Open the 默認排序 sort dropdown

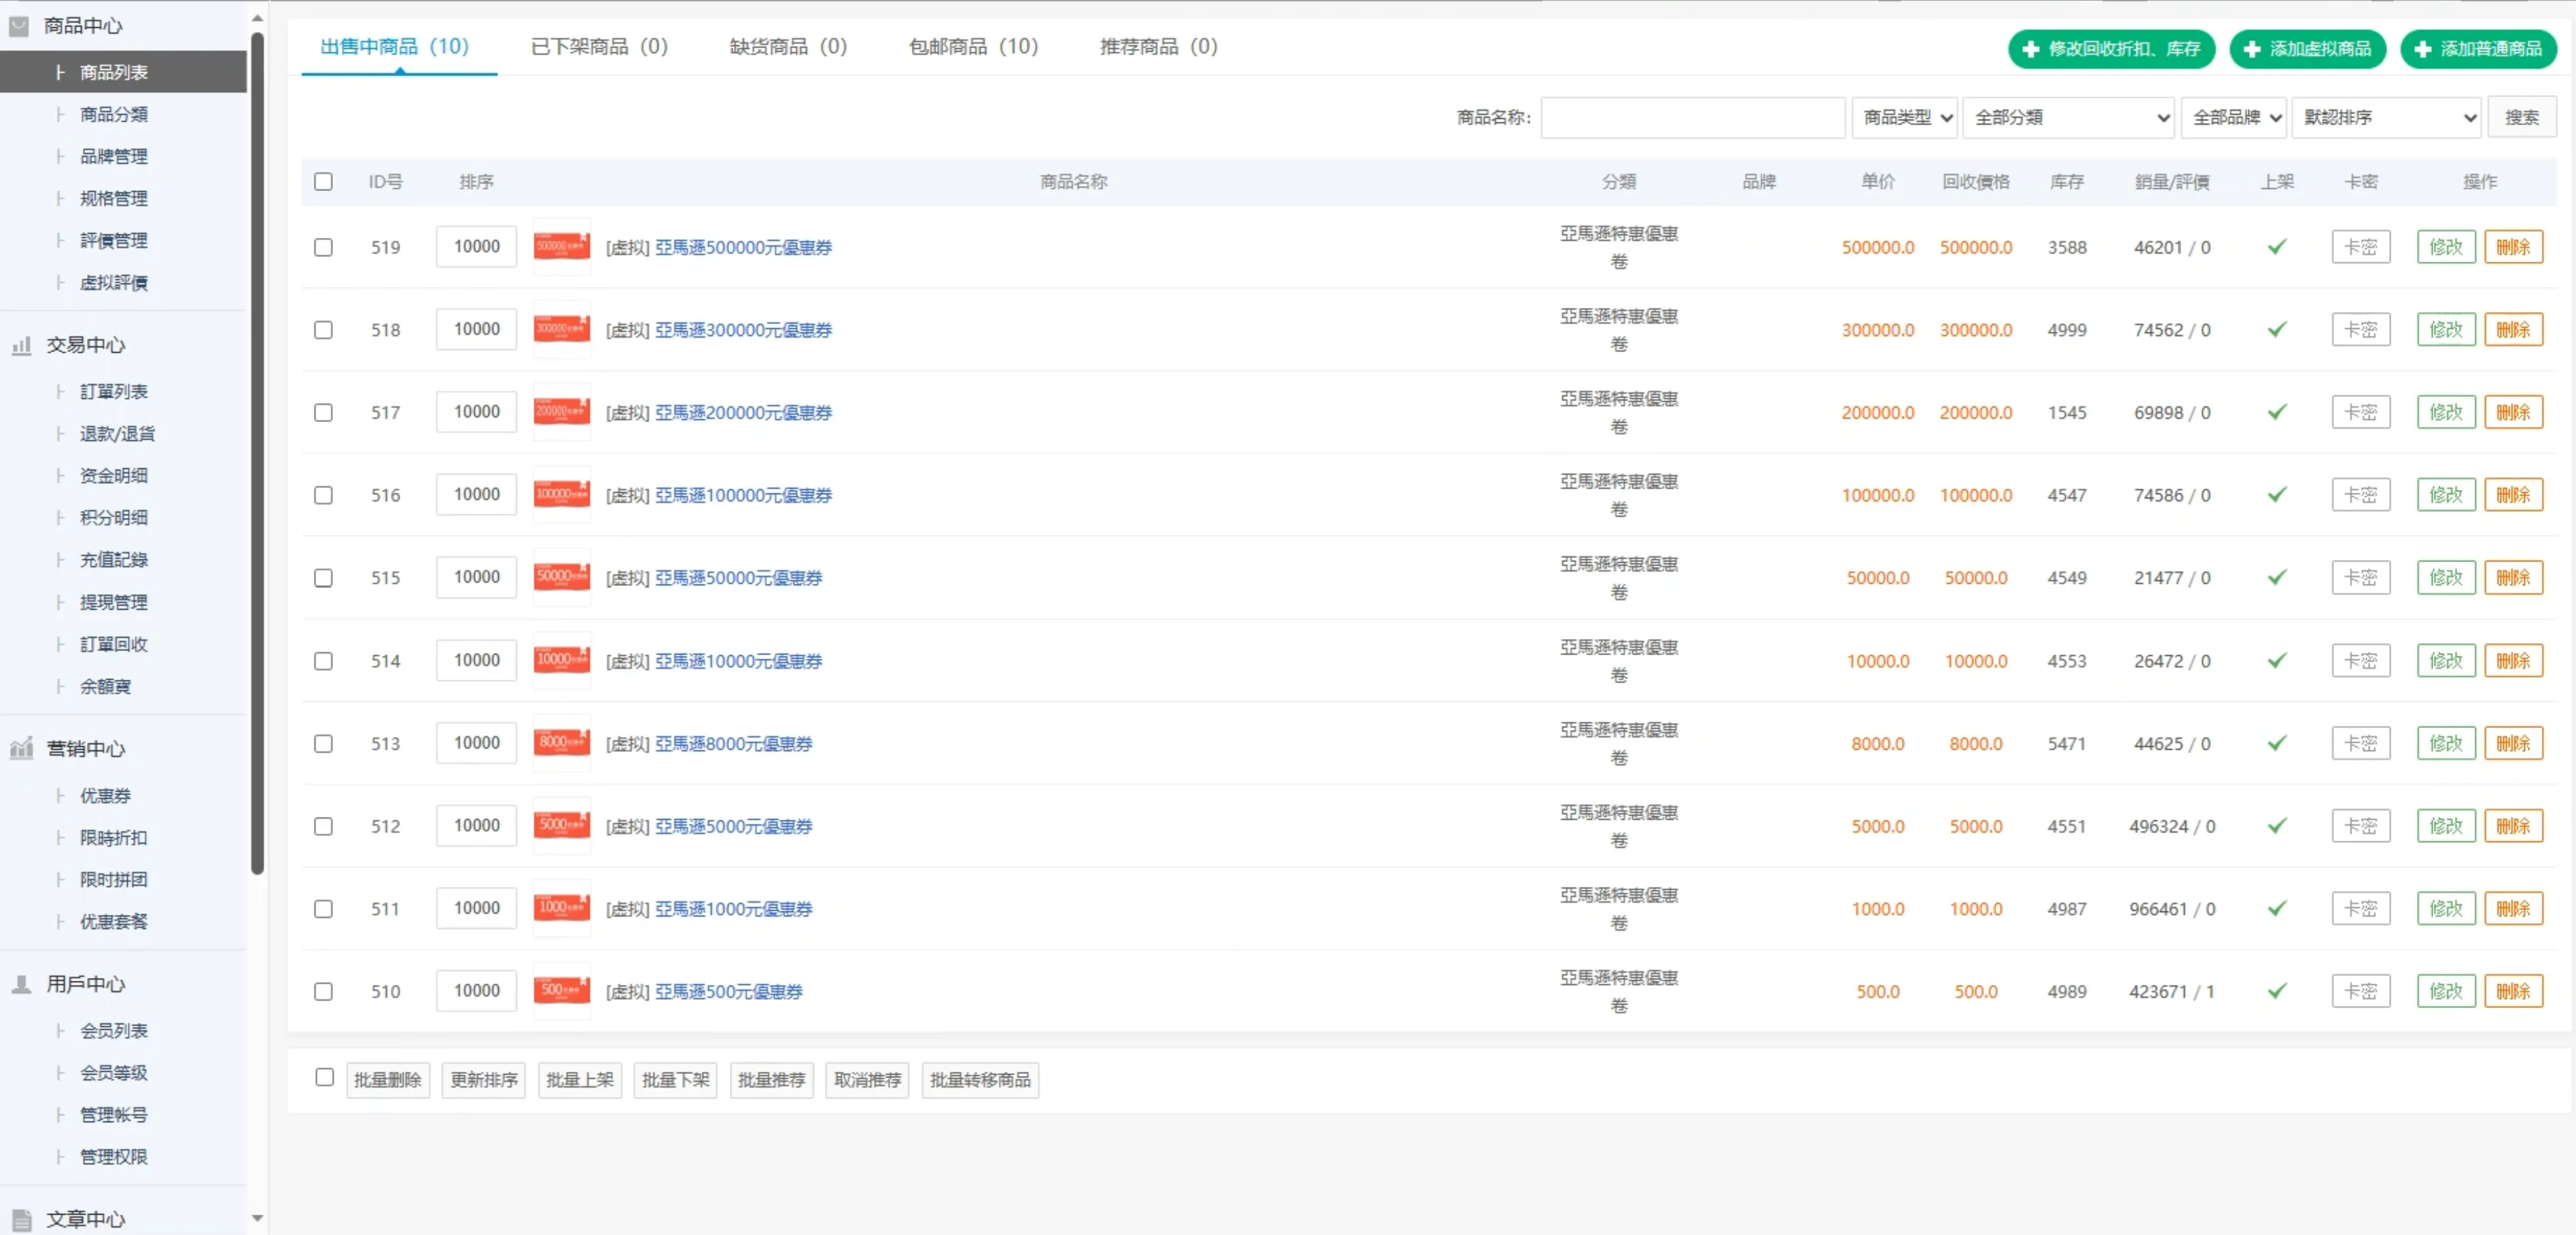[2385, 118]
